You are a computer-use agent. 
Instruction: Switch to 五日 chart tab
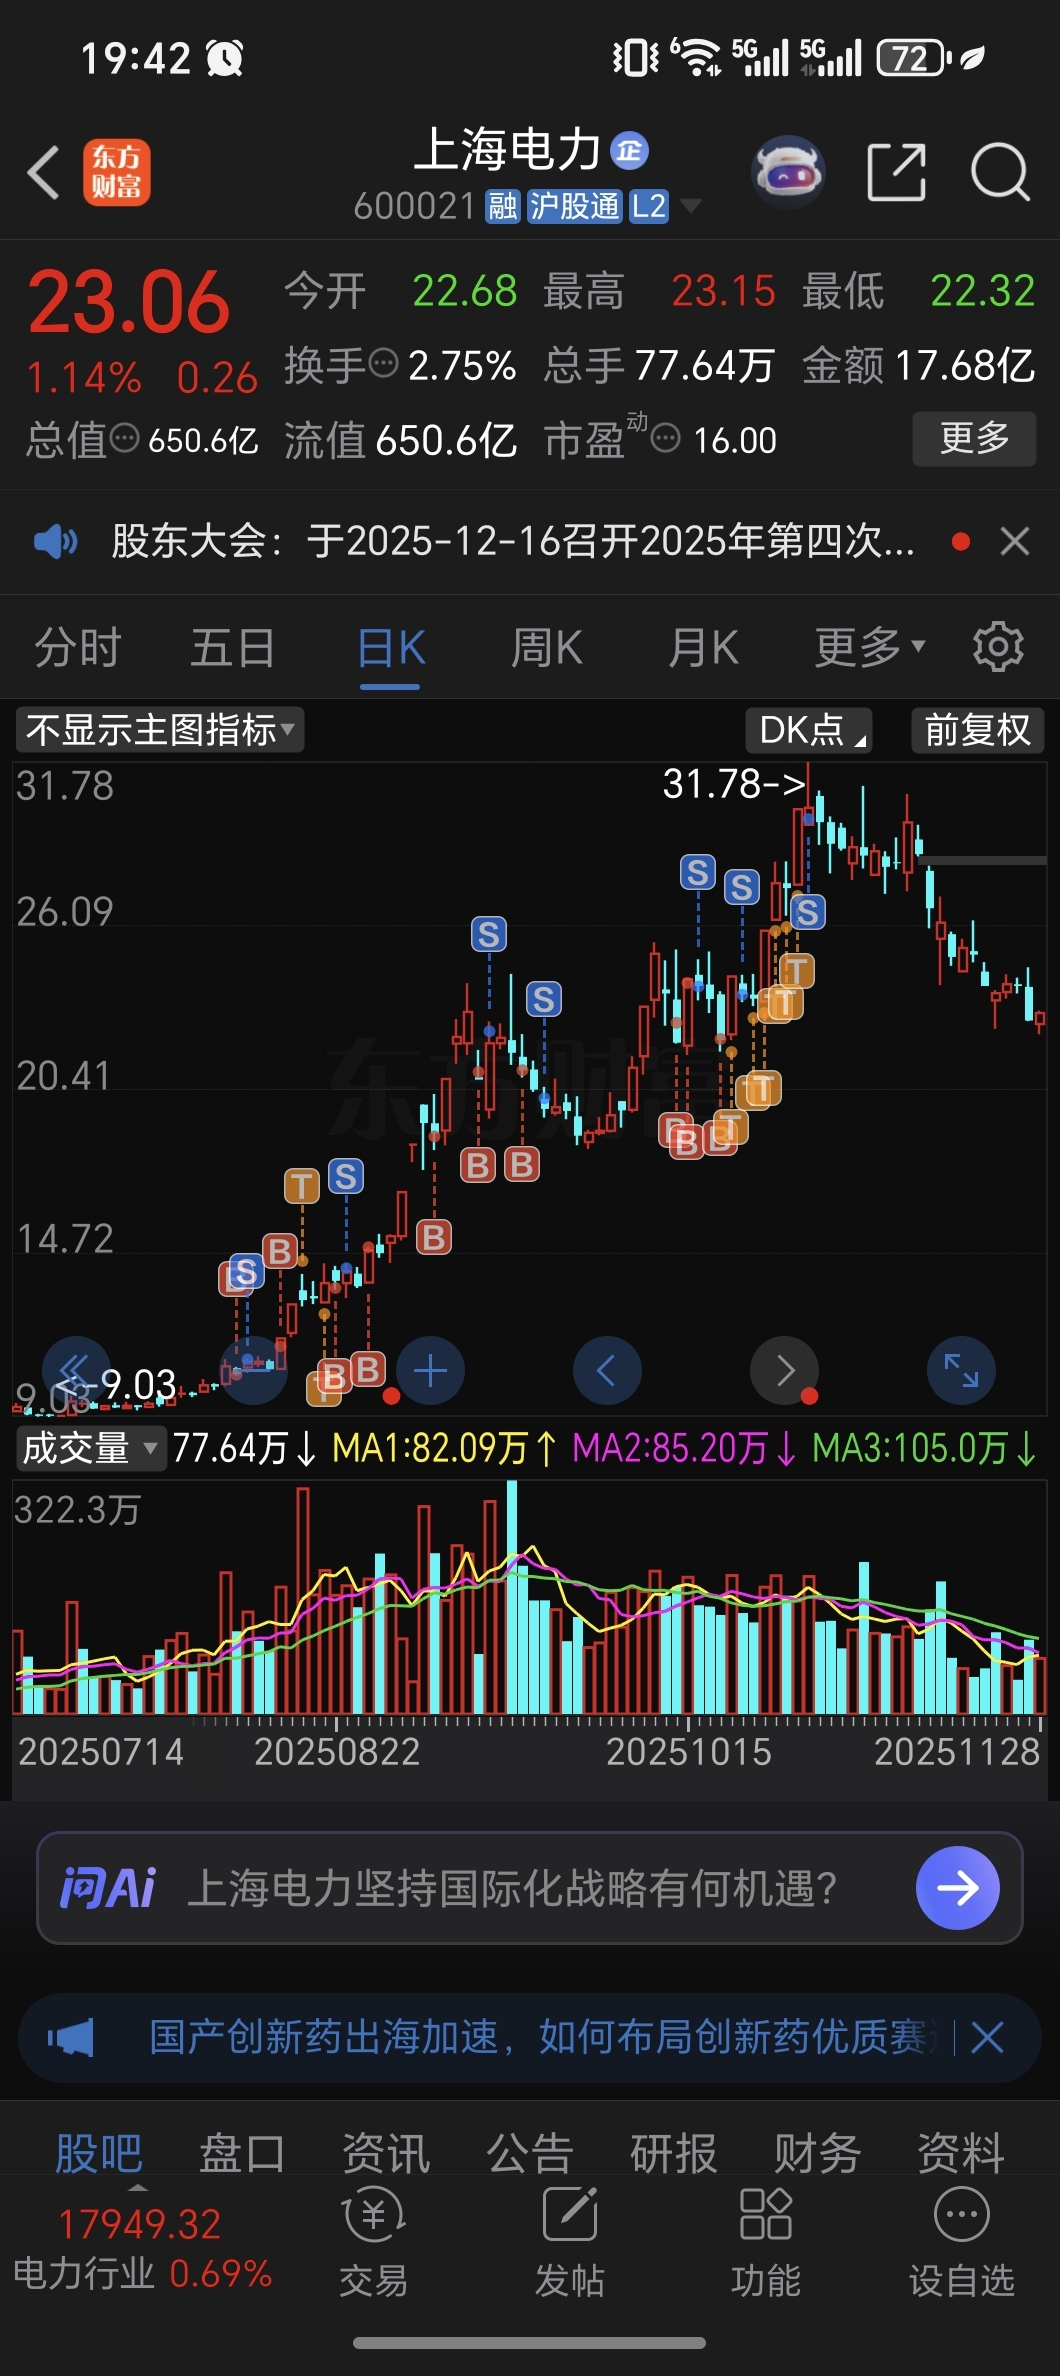point(233,648)
